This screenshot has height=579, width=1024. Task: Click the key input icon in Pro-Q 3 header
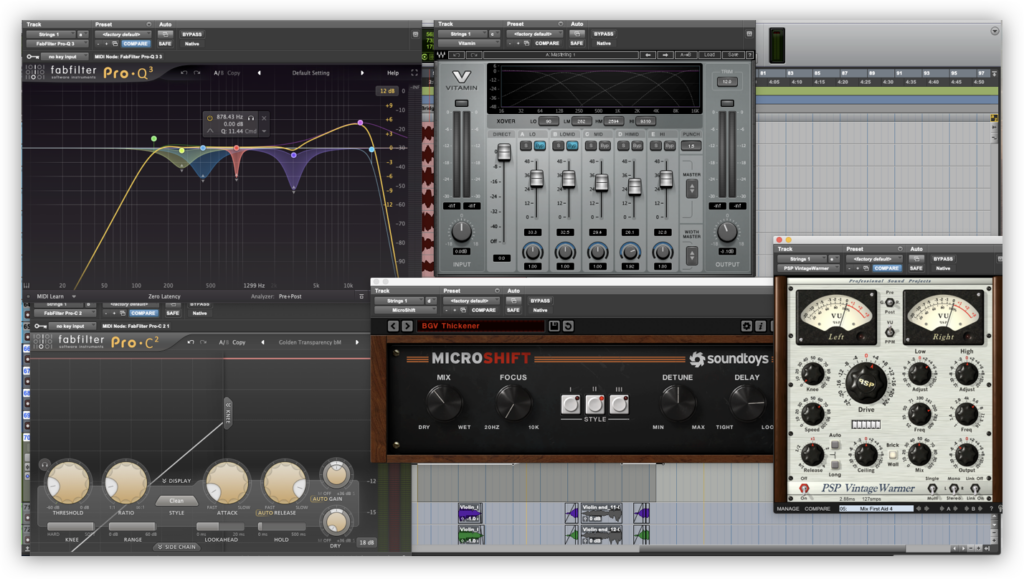click(x=33, y=57)
